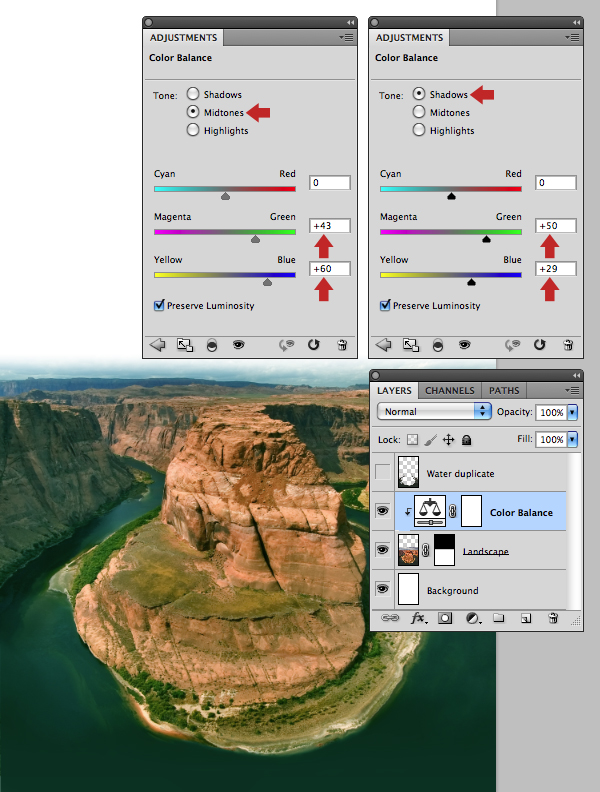Show the Water duplicate layer
The height and width of the screenshot is (792, 600).
383,472
